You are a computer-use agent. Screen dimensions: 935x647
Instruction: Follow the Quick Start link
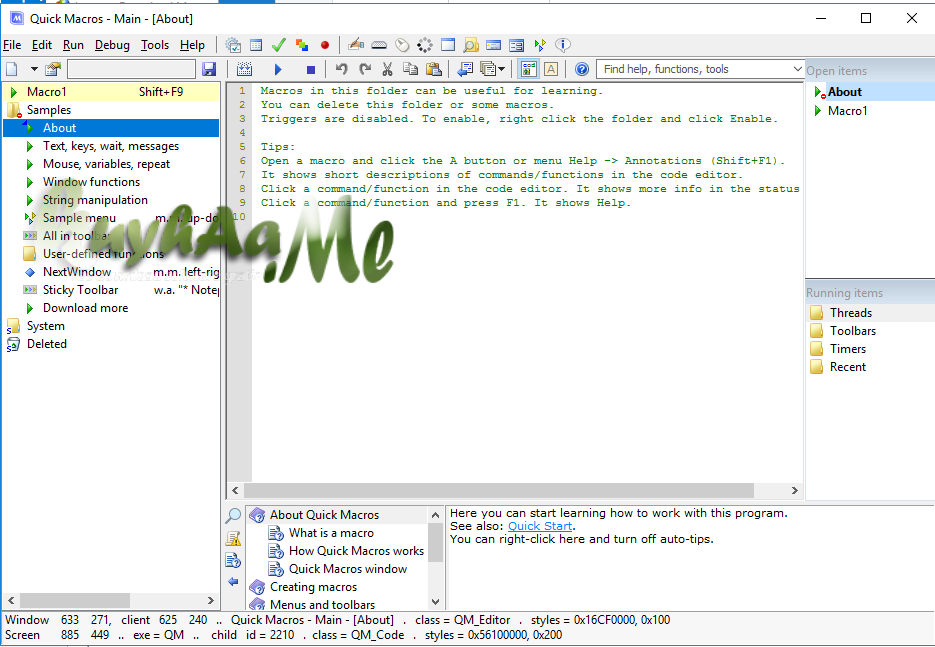(x=540, y=526)
